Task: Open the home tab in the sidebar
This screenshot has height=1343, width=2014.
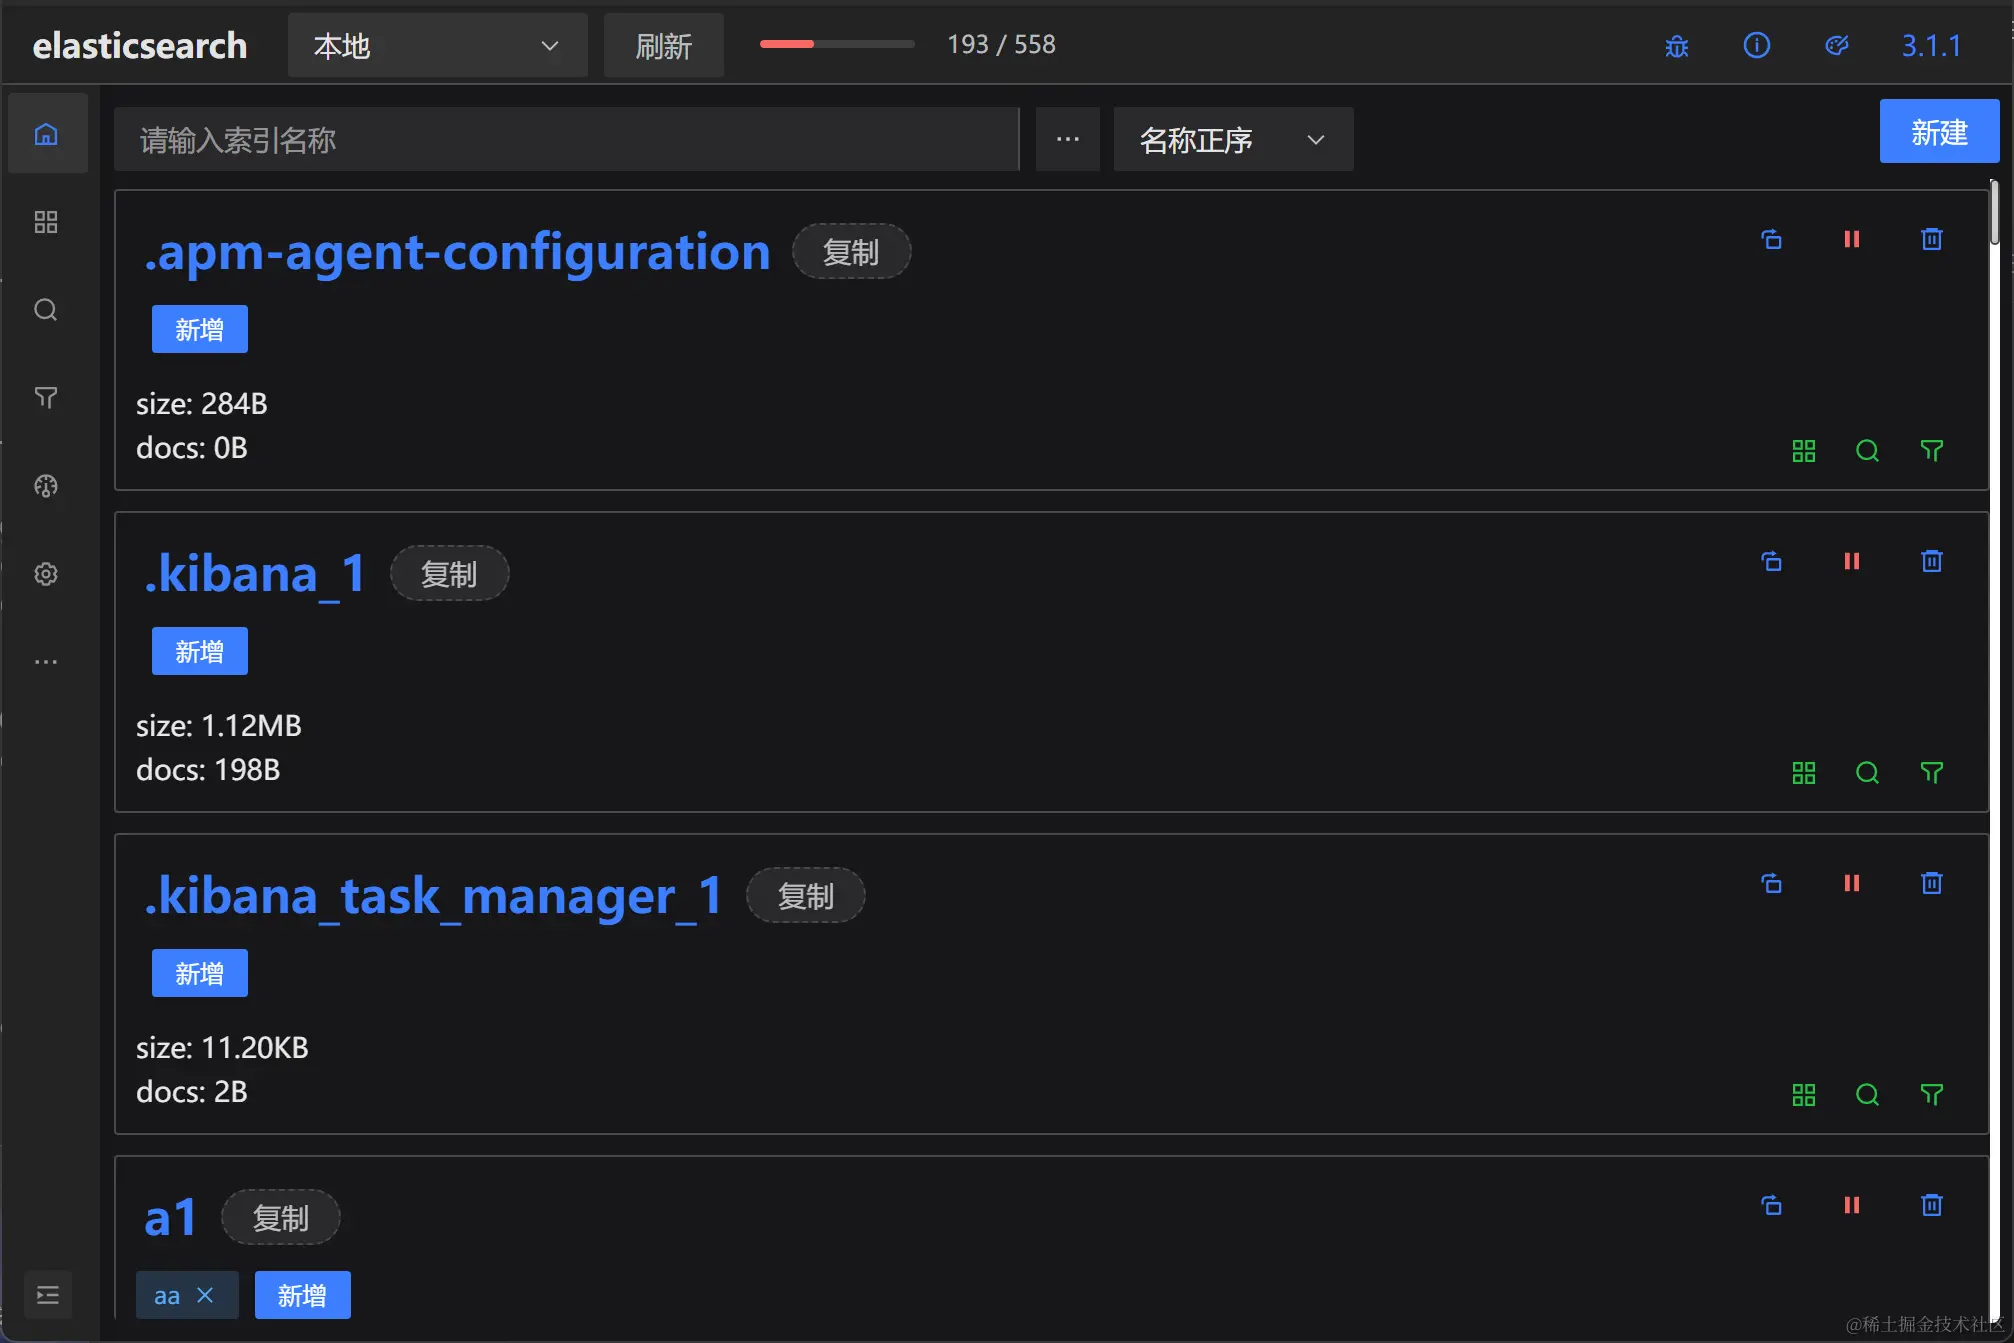Action: pos(47,132)
